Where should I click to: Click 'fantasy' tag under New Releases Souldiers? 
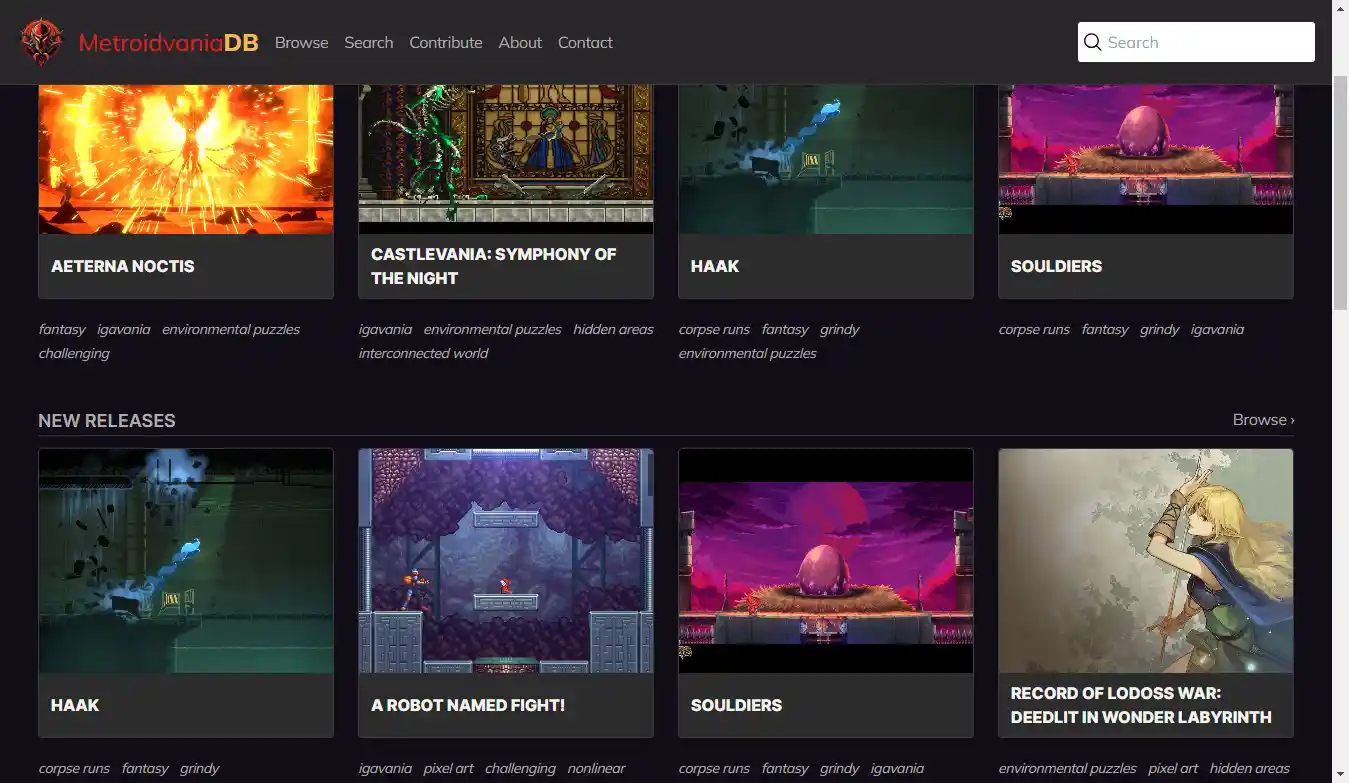coord(785,768)
